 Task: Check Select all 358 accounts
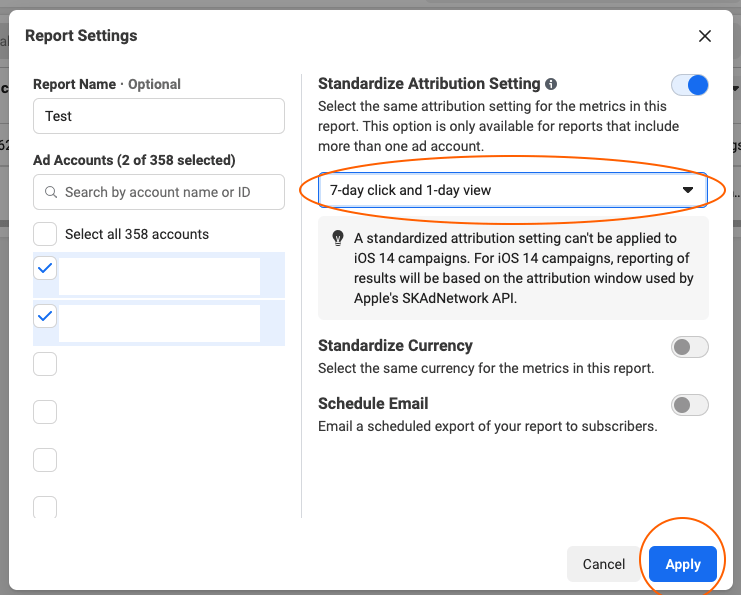pyautogui.click(x=45, y=234)
